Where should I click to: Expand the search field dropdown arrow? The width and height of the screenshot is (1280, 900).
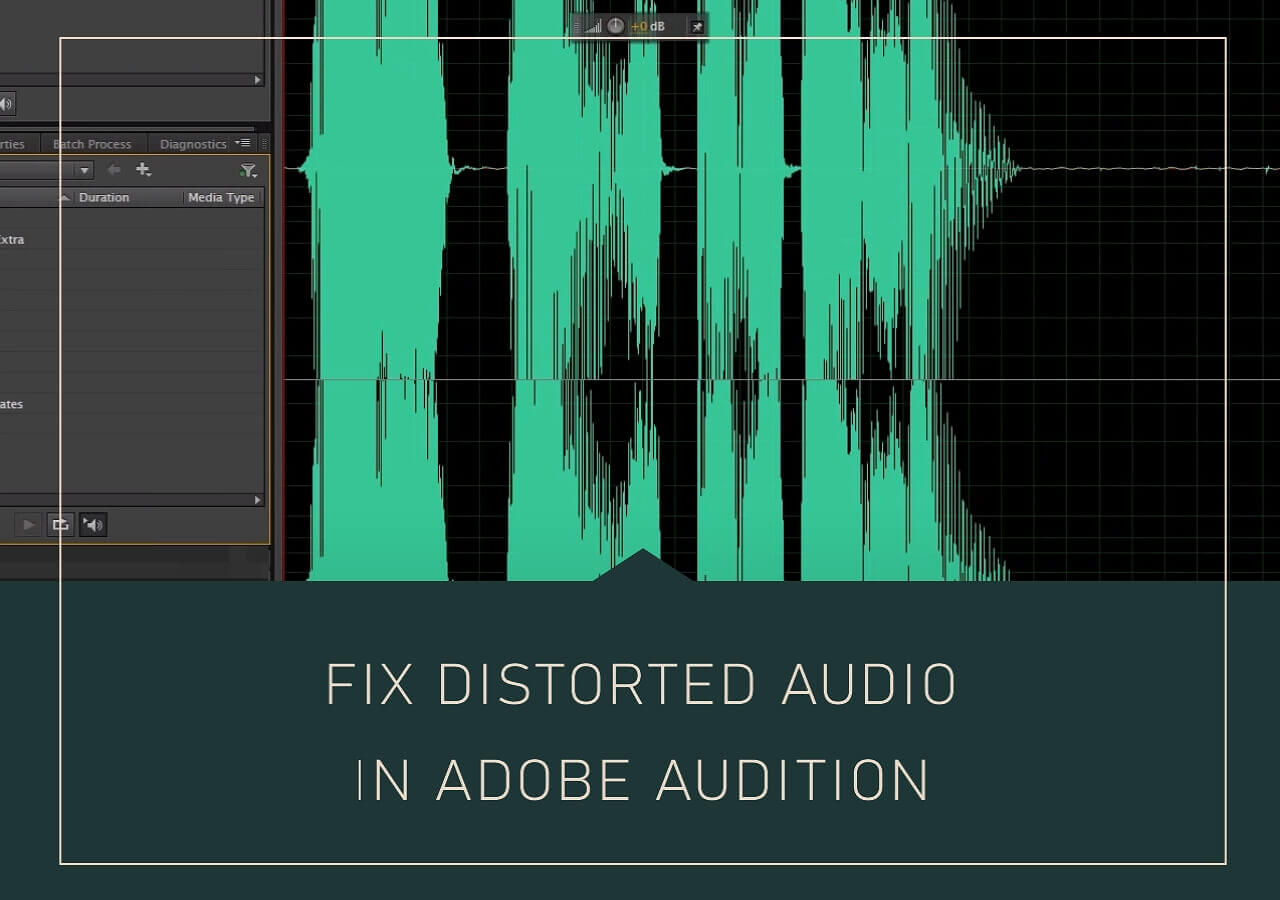click(85, 170)
